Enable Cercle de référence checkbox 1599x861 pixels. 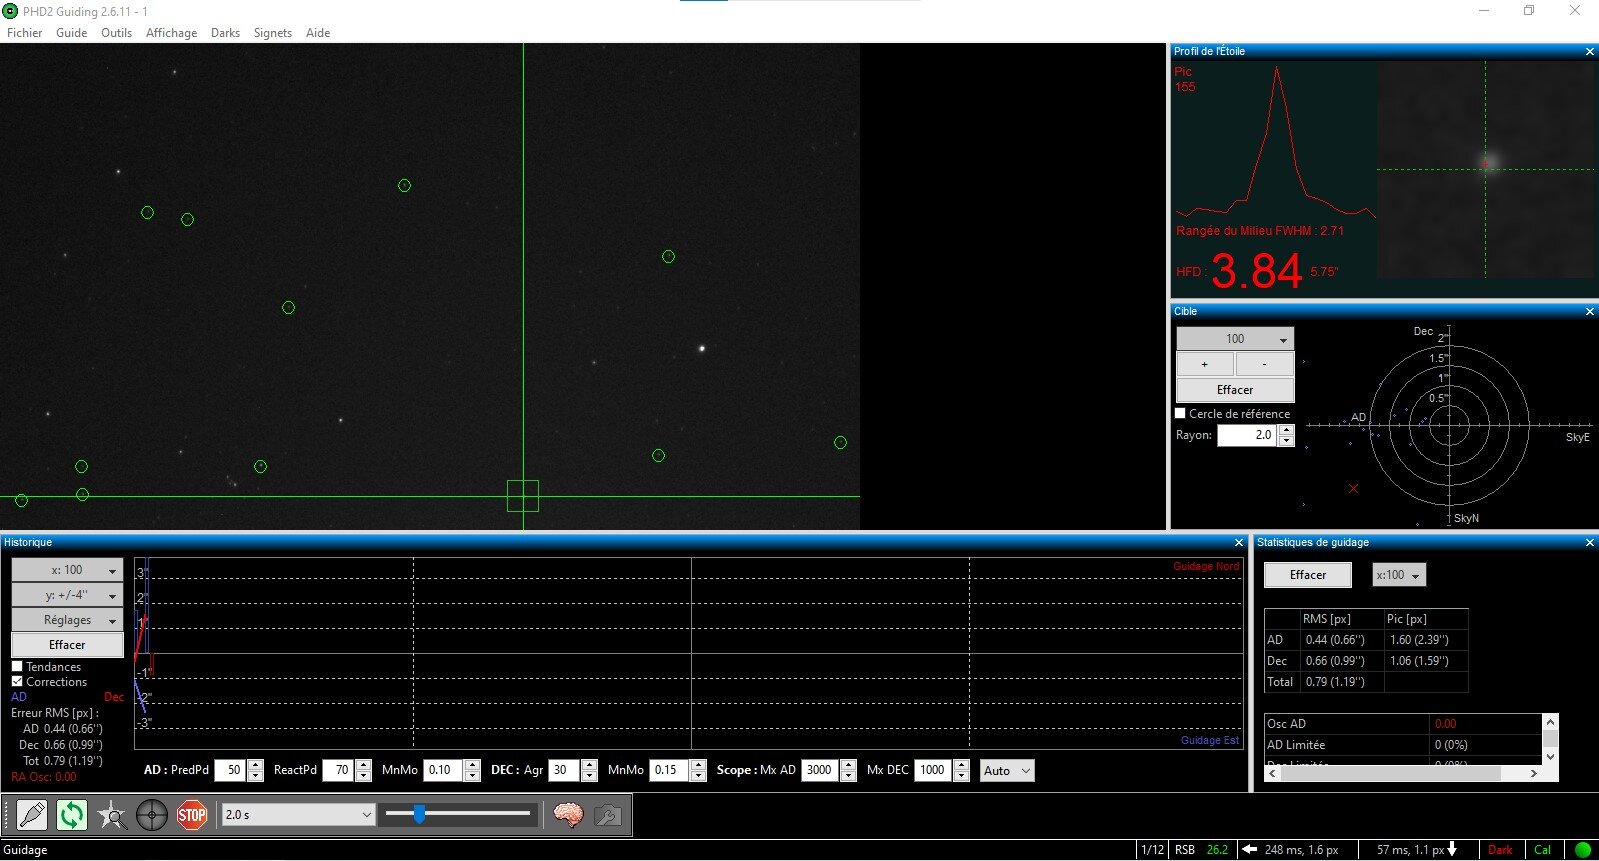[1180, 413]
